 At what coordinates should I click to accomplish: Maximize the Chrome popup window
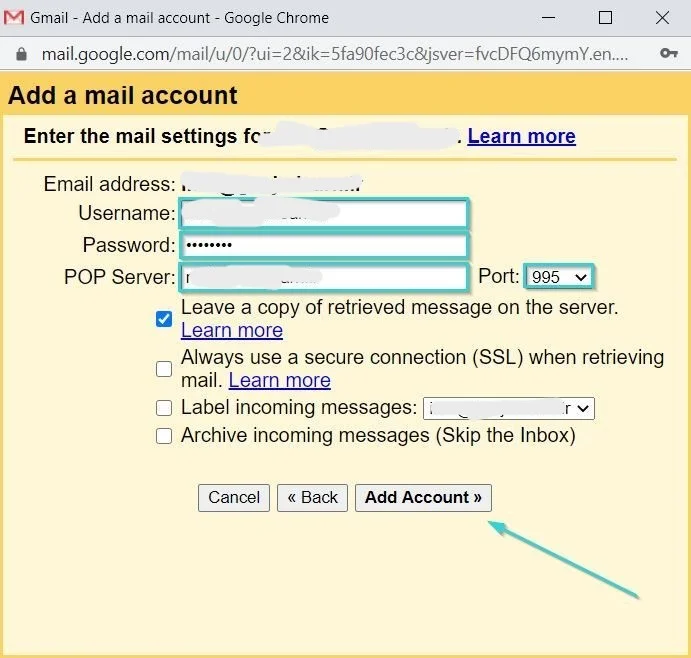click(x=605, y=18)
